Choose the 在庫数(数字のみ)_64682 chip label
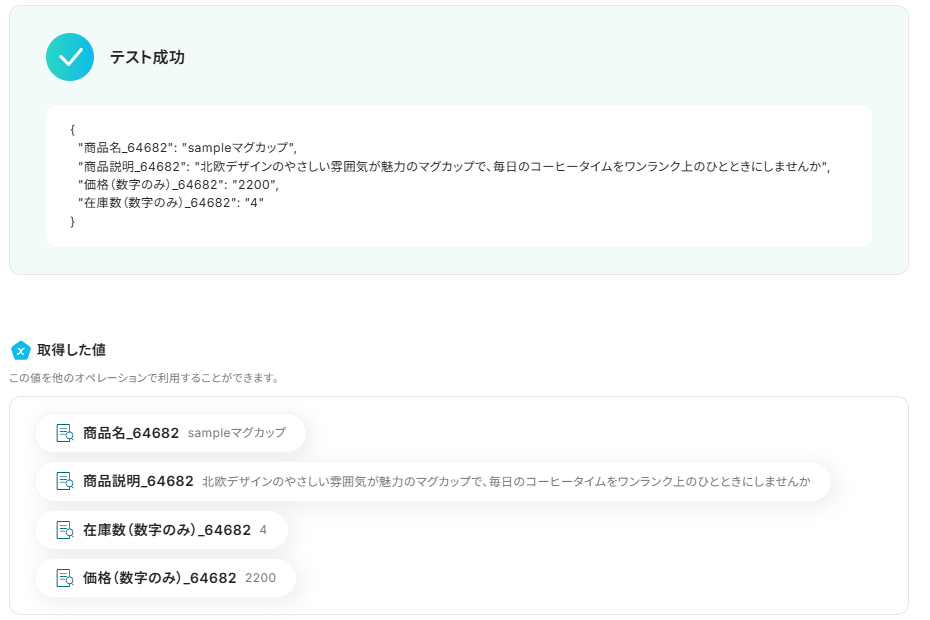The height and width of the screenshot is (620, 930). pyautogui.click(x=167, y=530)
